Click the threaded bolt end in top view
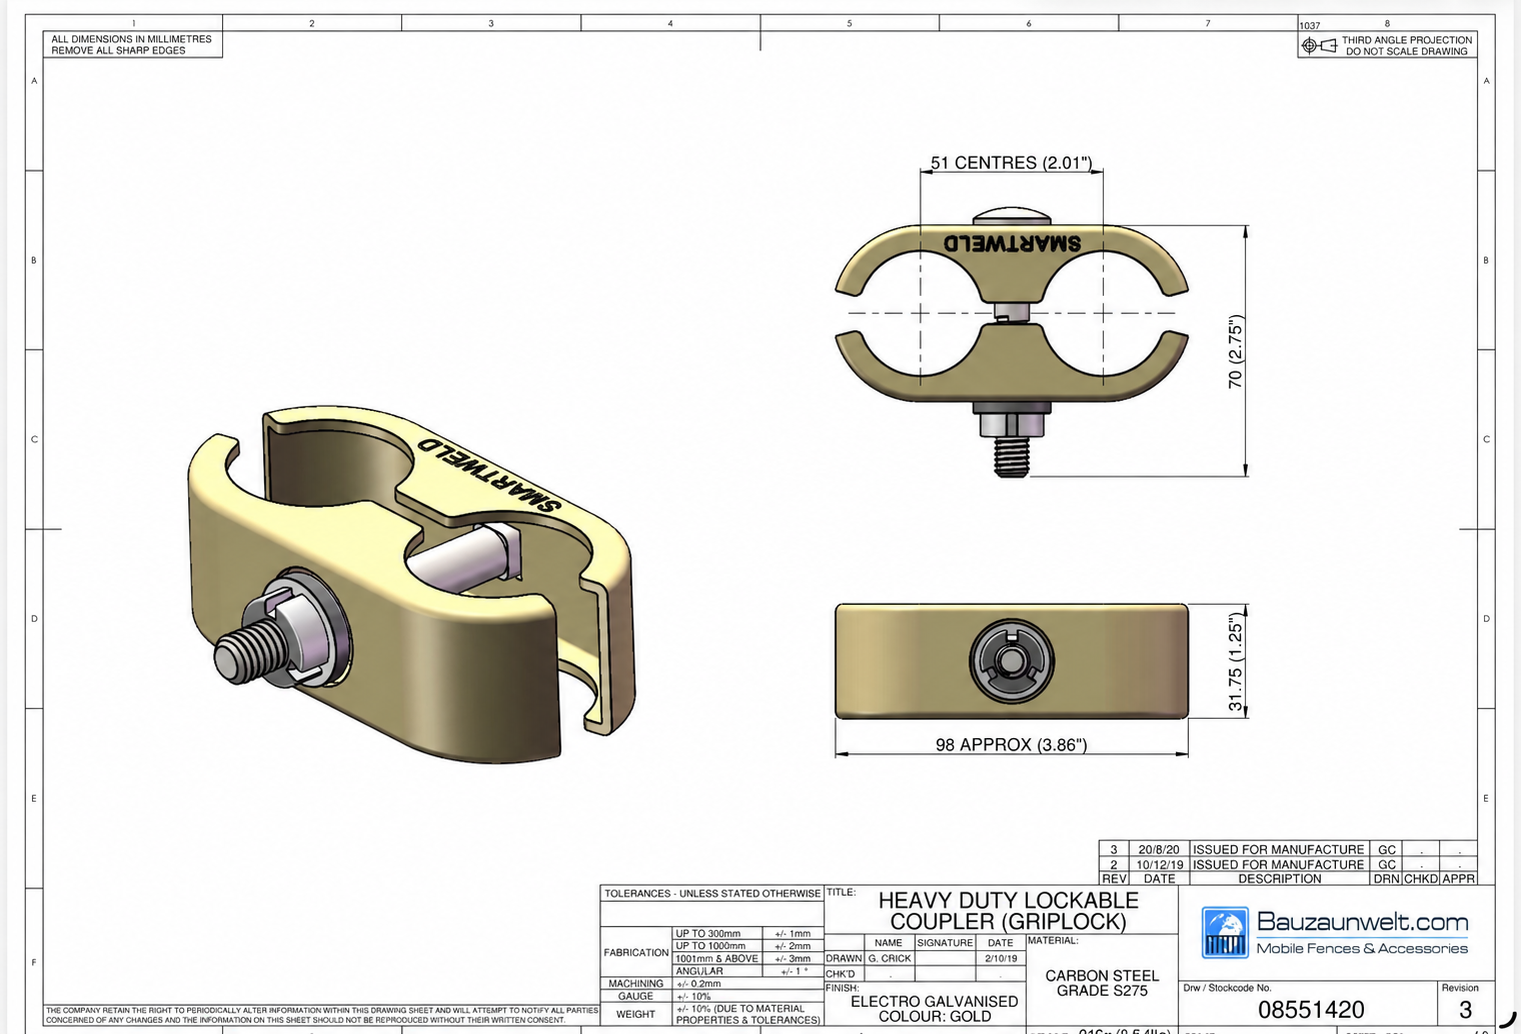 (x=1012, y=456)
